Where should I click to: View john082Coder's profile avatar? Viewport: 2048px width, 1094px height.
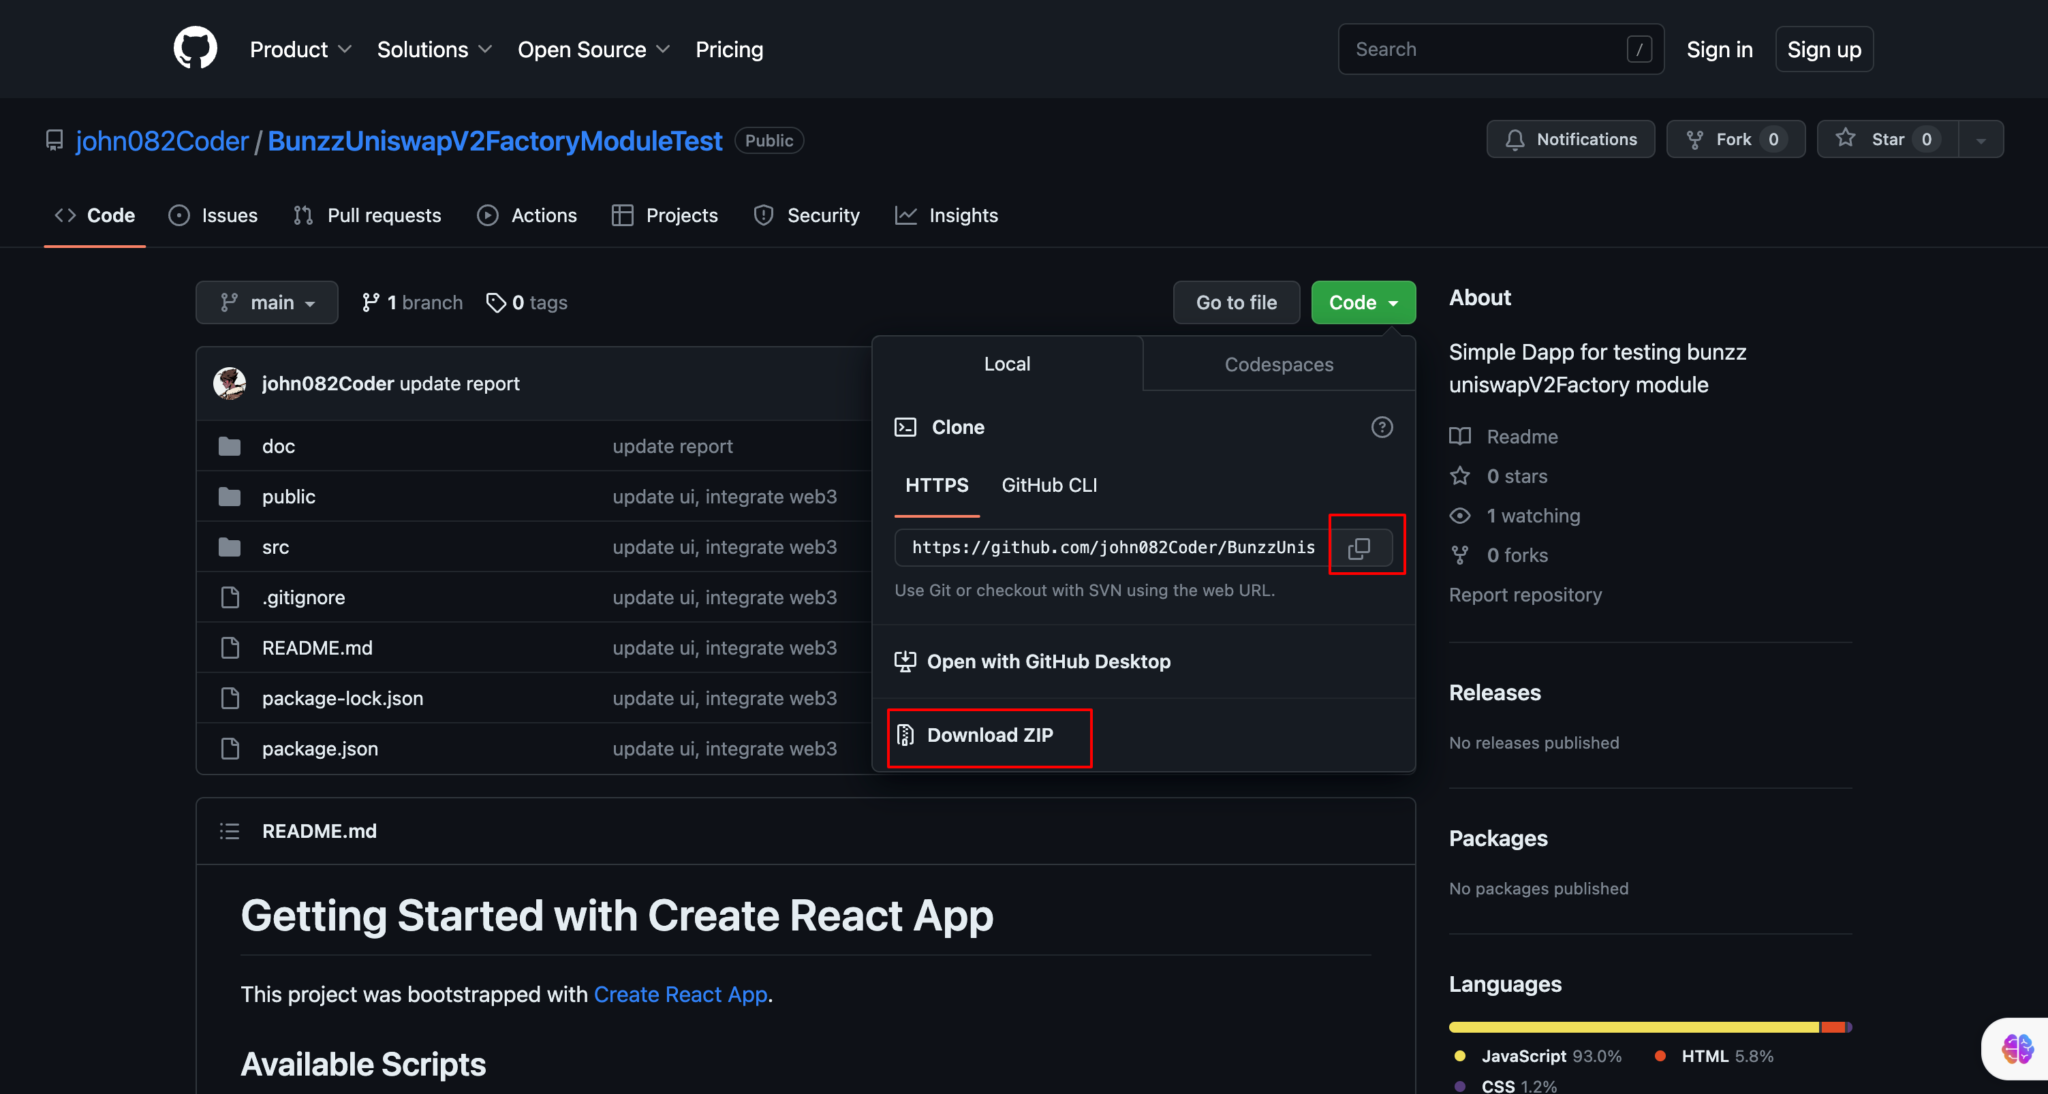[229, 383]
